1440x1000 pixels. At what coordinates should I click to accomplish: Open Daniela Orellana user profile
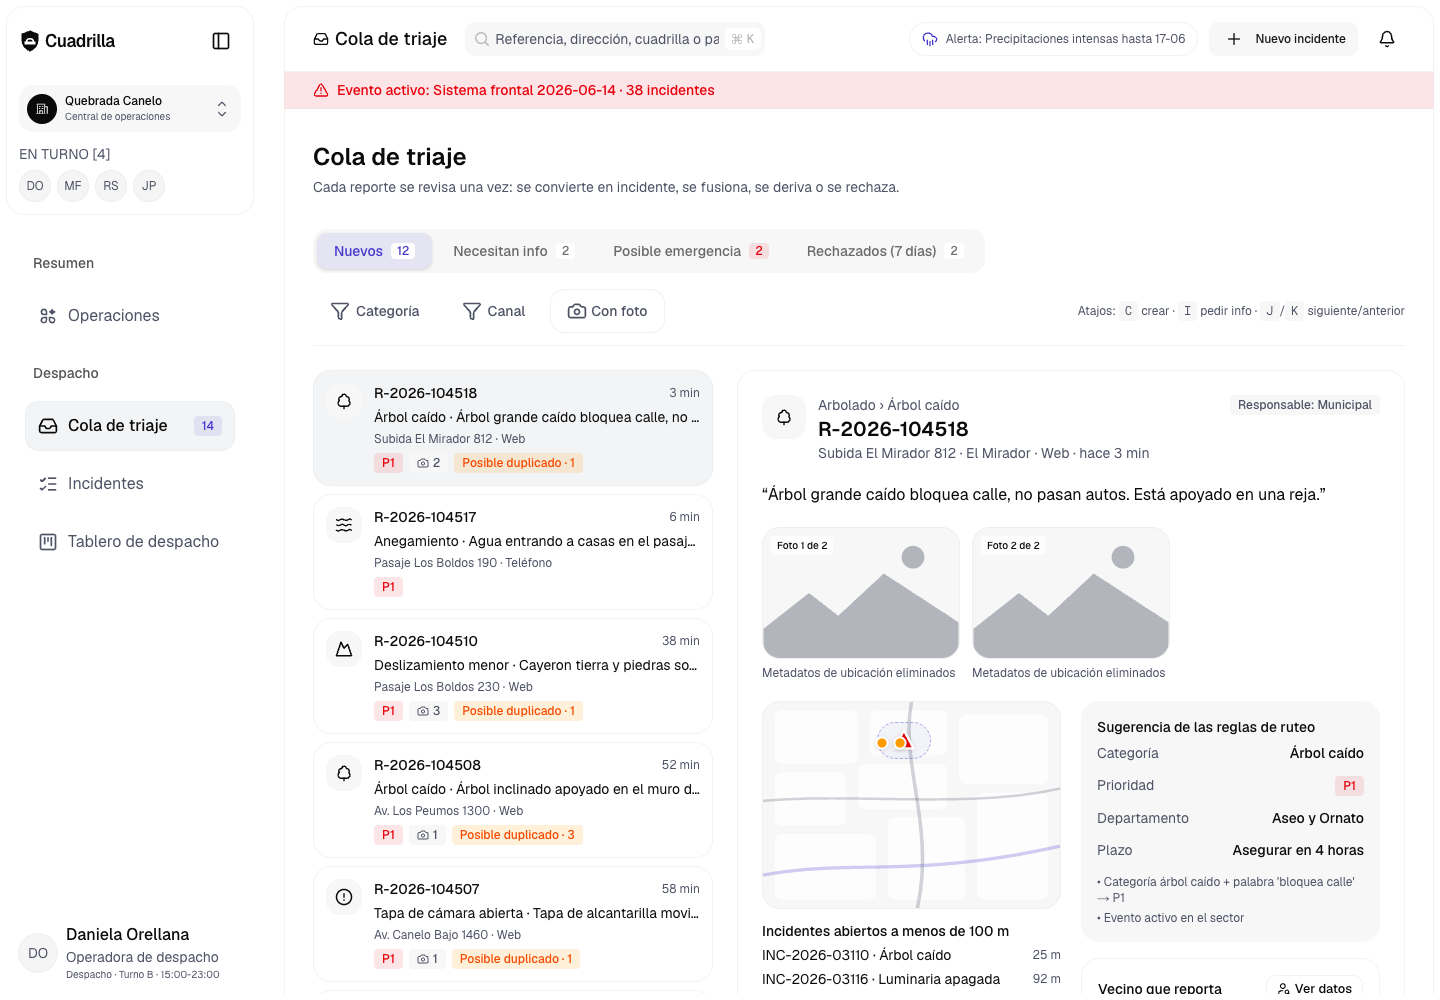point(130,954)
